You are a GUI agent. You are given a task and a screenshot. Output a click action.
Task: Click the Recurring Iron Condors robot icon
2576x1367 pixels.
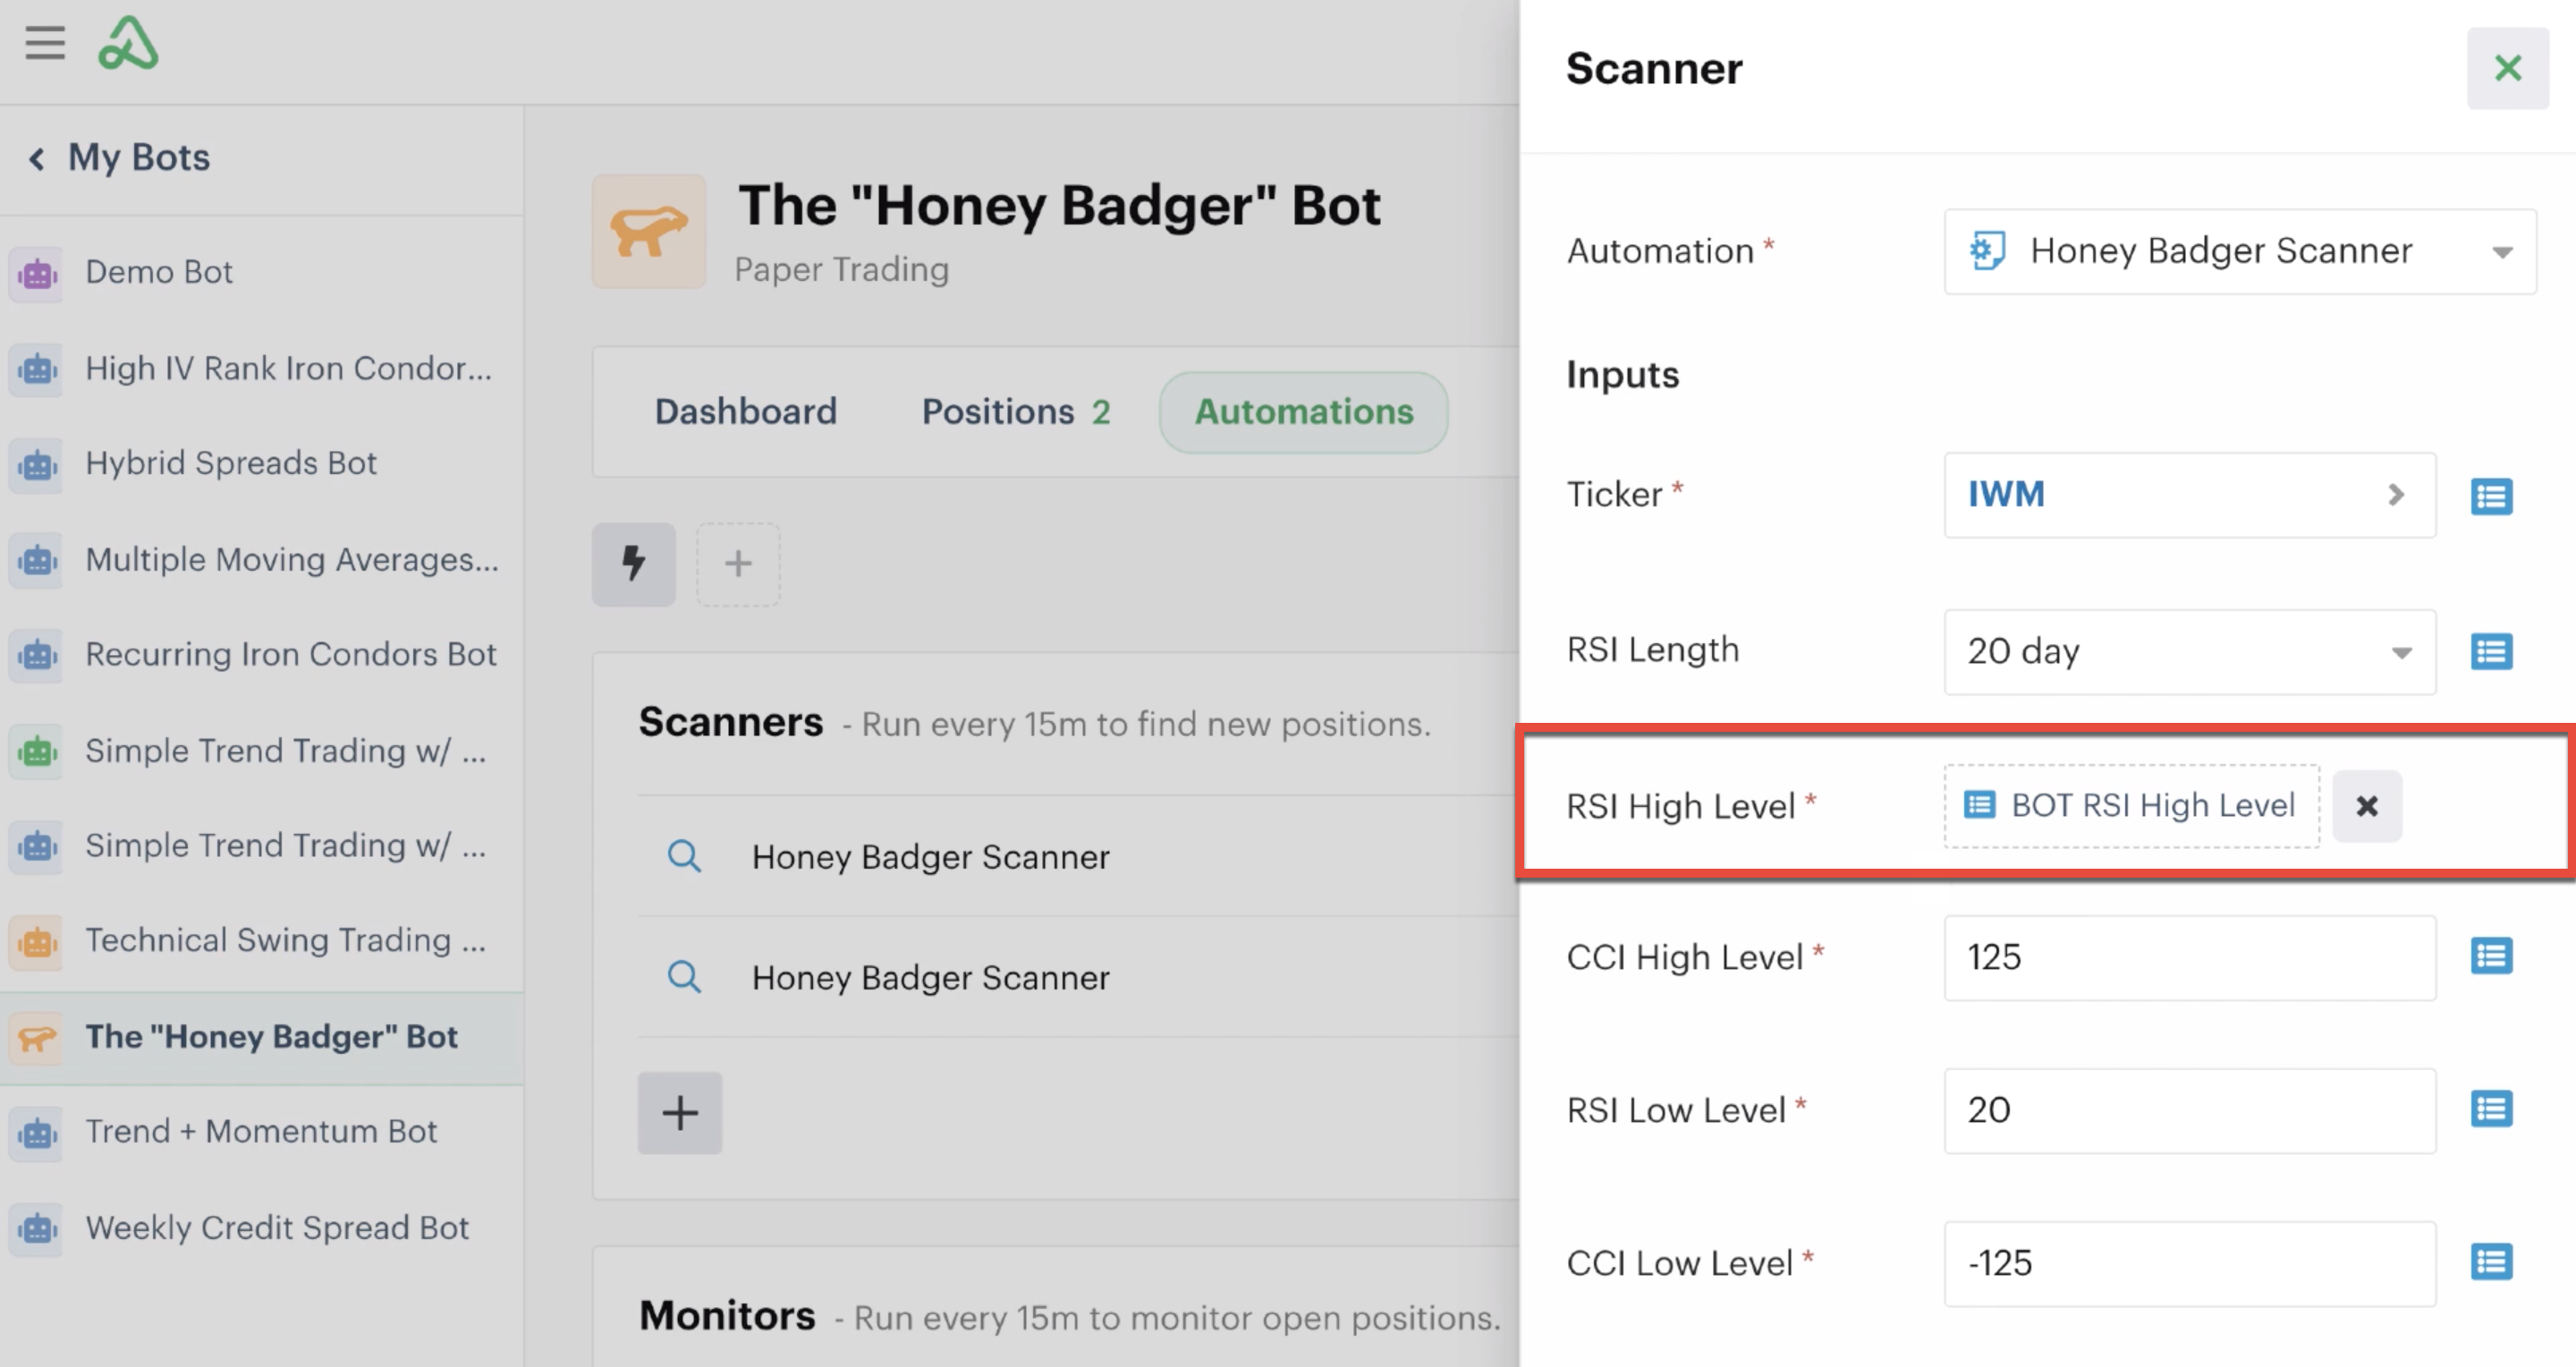tap(37, 655)
